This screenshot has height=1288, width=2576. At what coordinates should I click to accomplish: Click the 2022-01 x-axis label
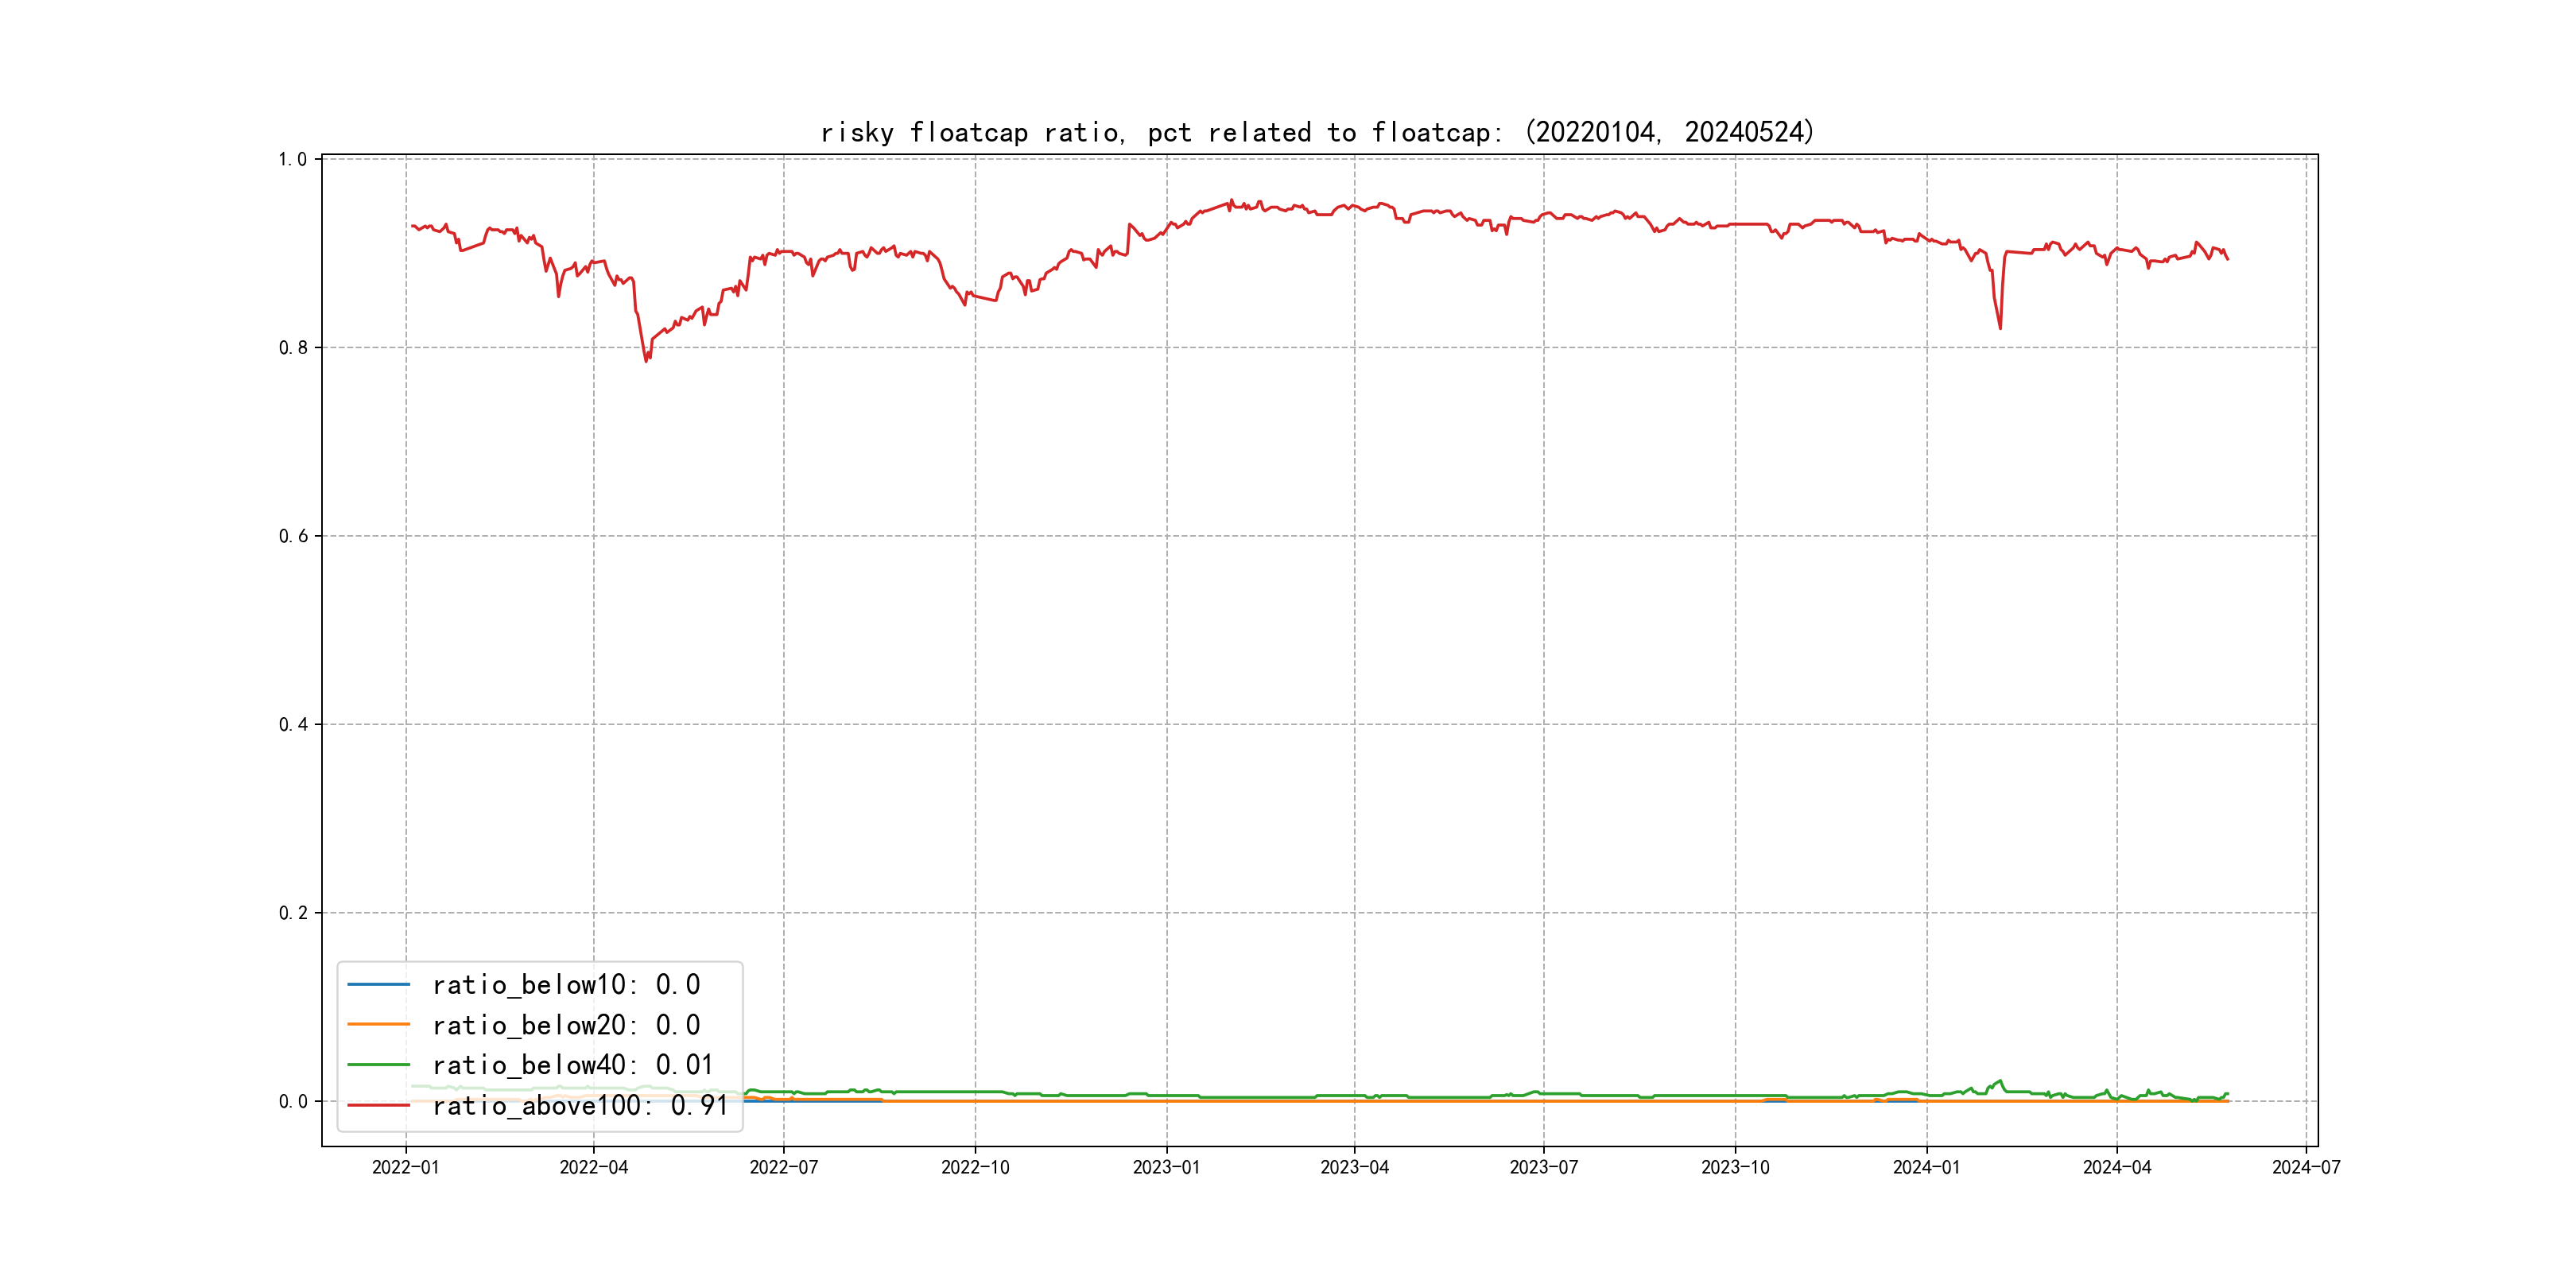pos(405,1167)
